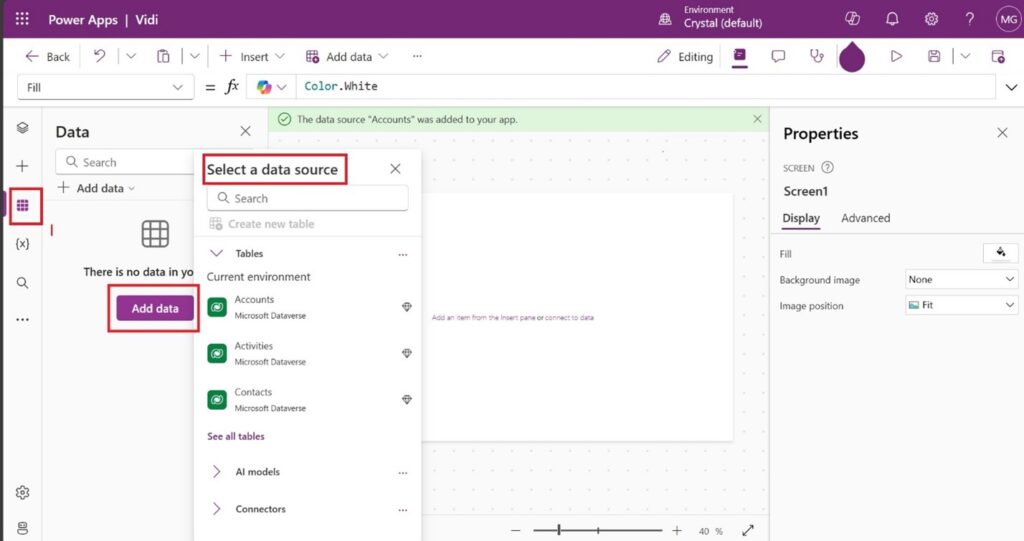Viewport: 1024px width, 541px height.
Task: Open the Variables icon in sidebar
Action: point(22,244)
